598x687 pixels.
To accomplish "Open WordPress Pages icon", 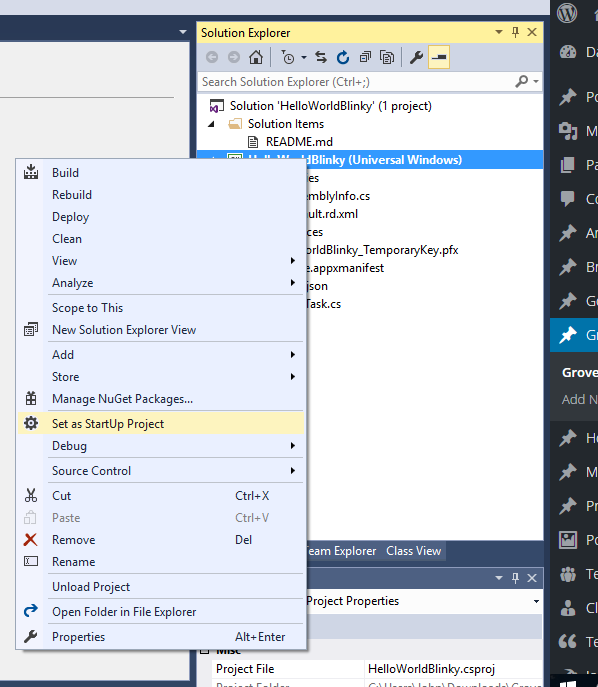I will [567, 165].
